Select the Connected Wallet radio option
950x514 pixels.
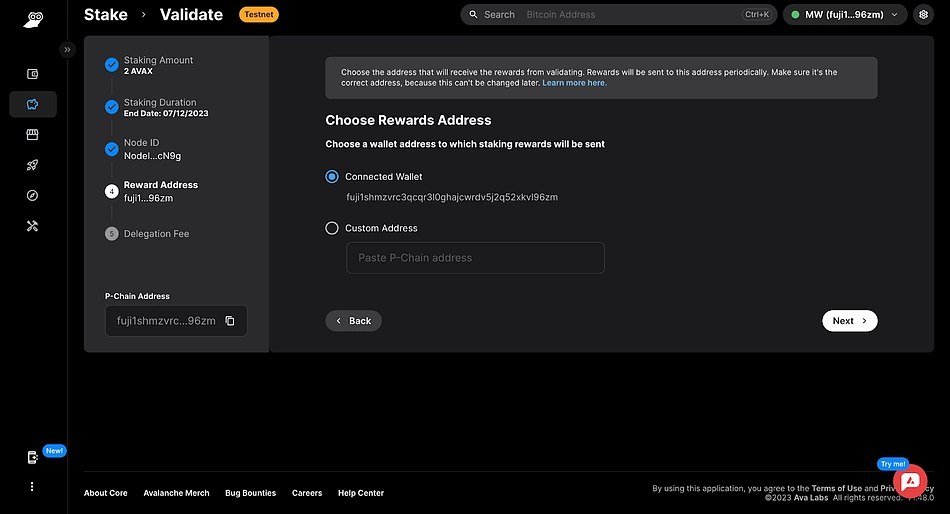tap(332, 177)
